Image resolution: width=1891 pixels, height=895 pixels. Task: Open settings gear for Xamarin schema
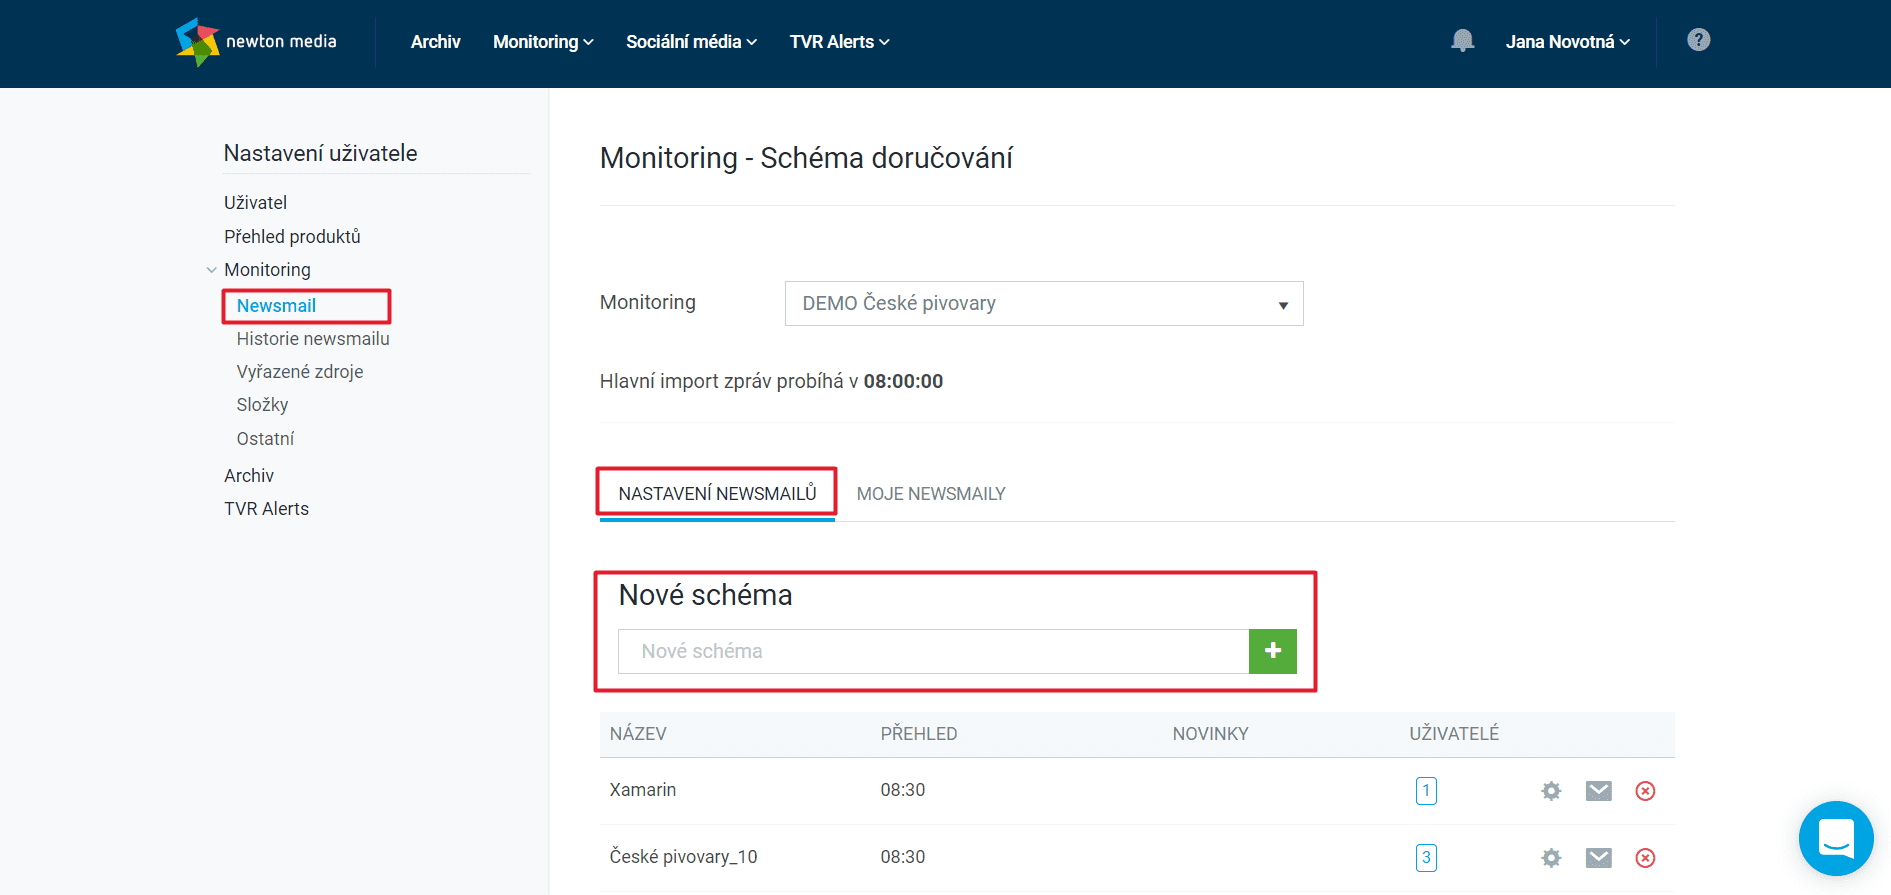[1551, 791]
